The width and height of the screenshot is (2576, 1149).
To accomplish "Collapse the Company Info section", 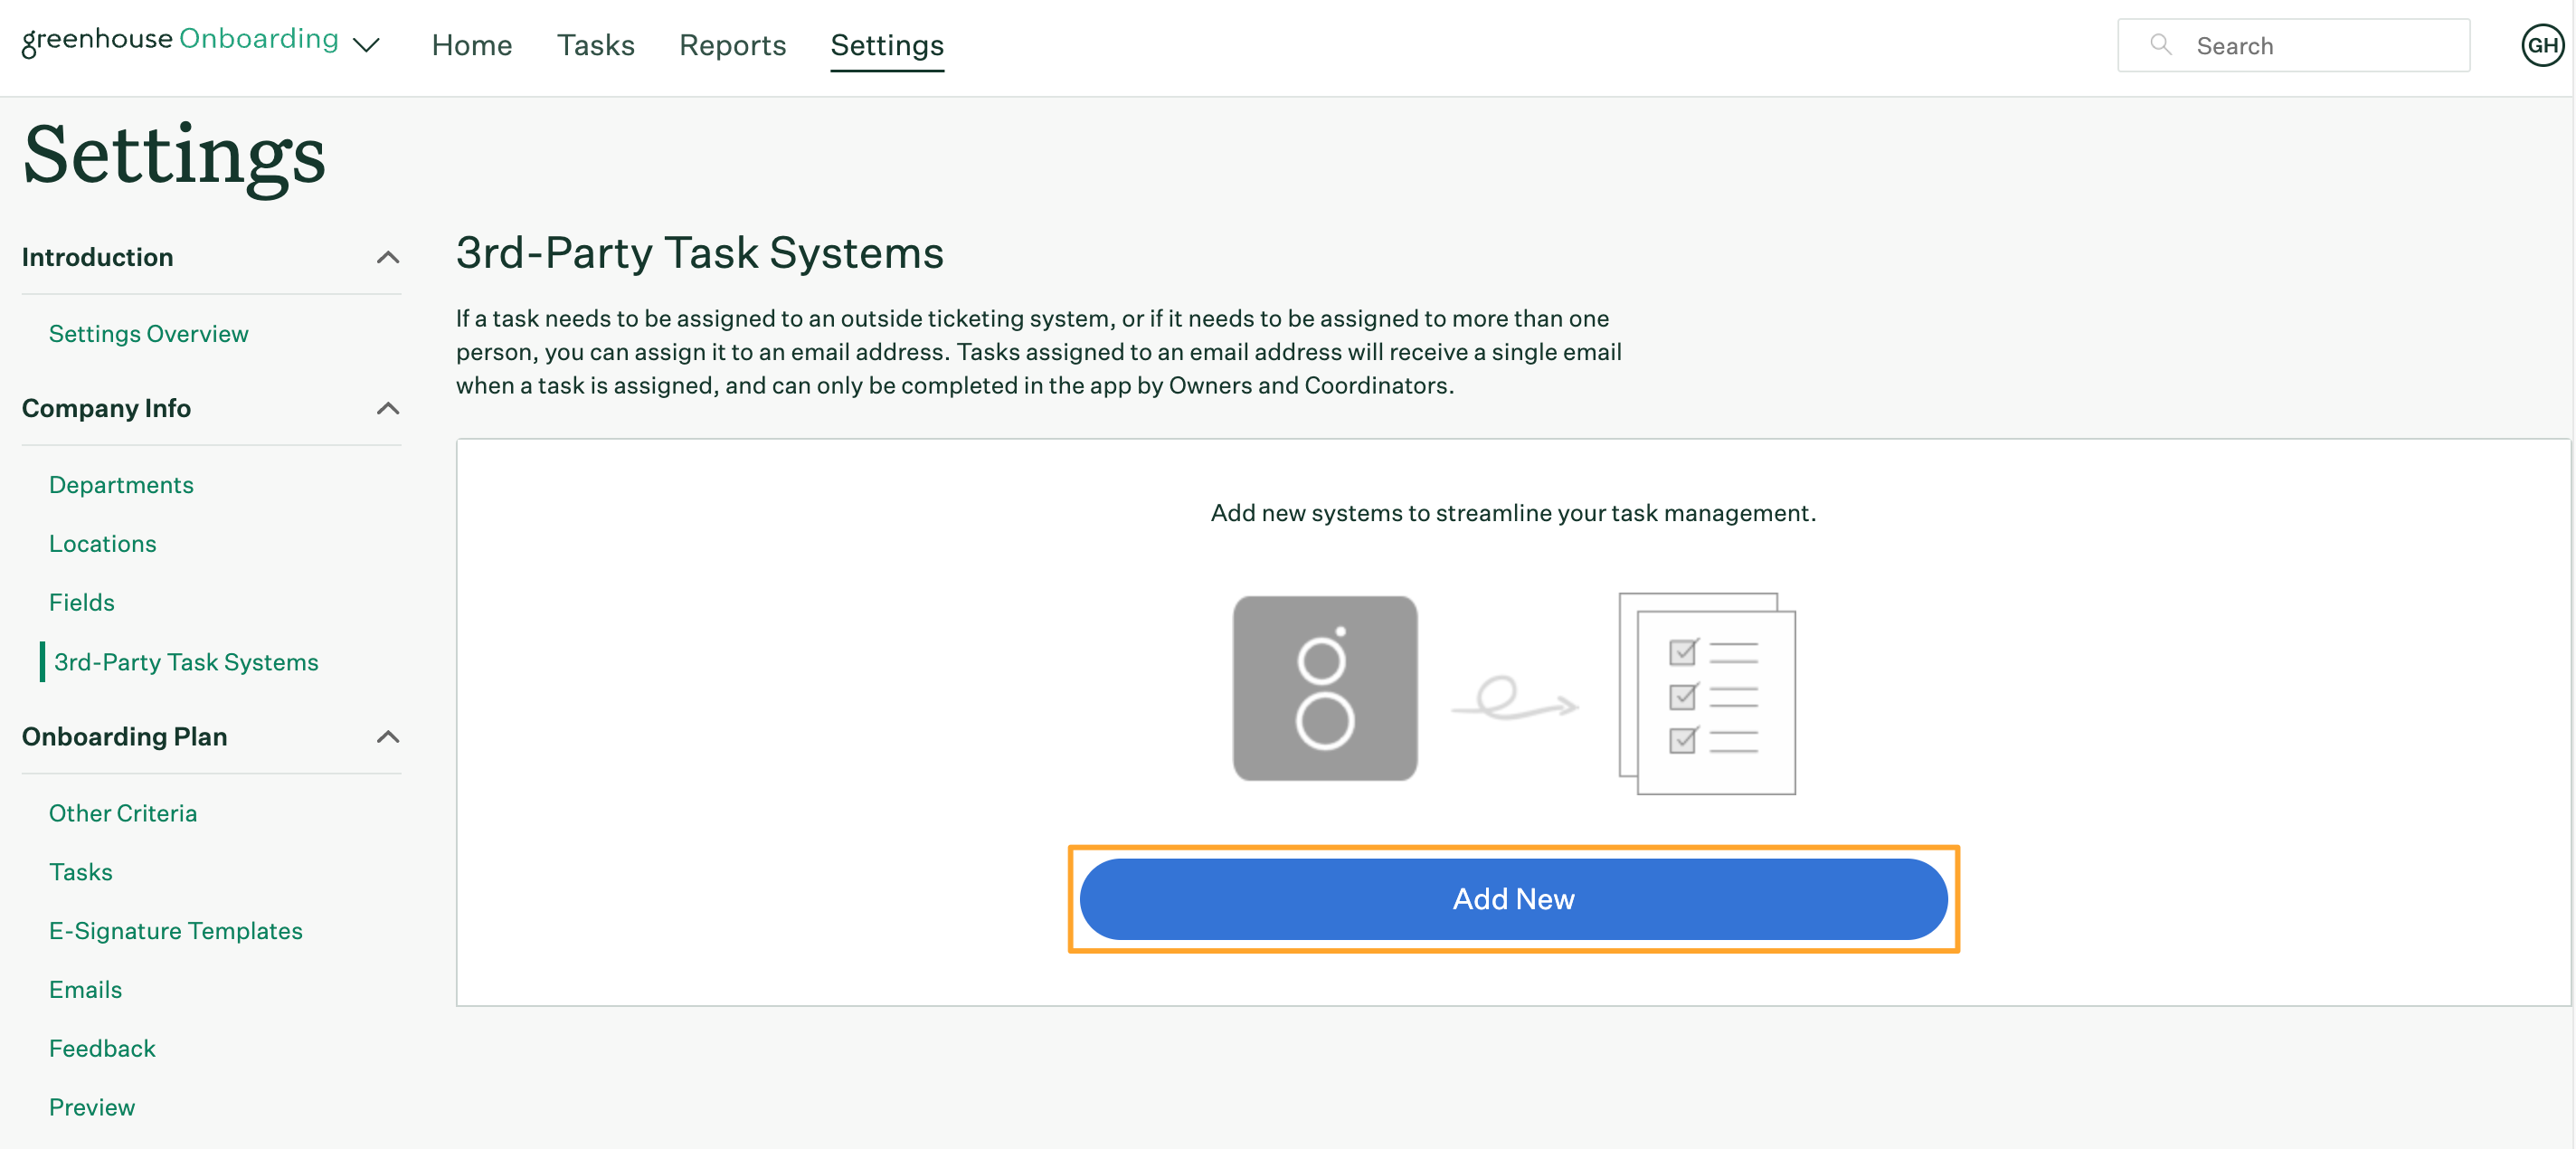I will pyautogui.click(x=384, y=406).
